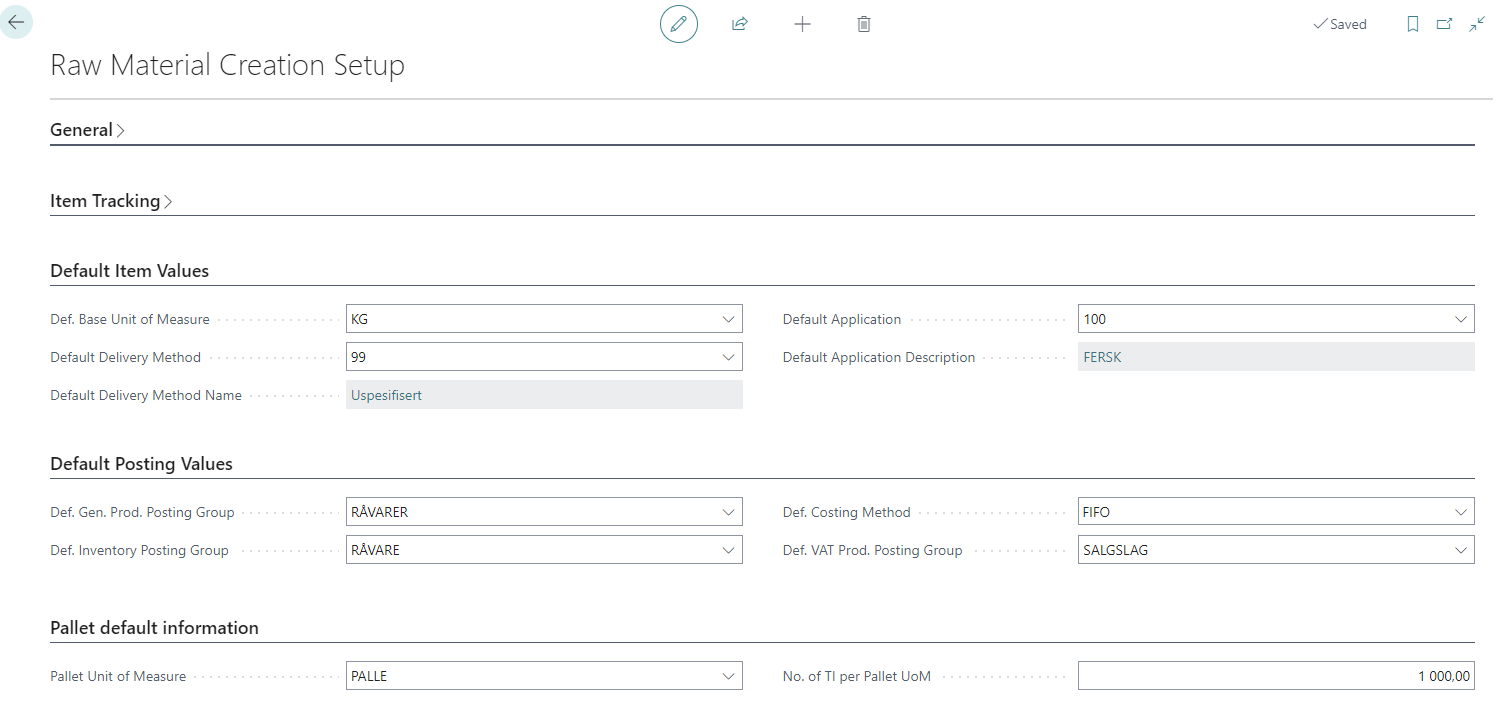Open Def. VAT Prod. Posting Group dropdown
1500x717 pixels.
1460,550
